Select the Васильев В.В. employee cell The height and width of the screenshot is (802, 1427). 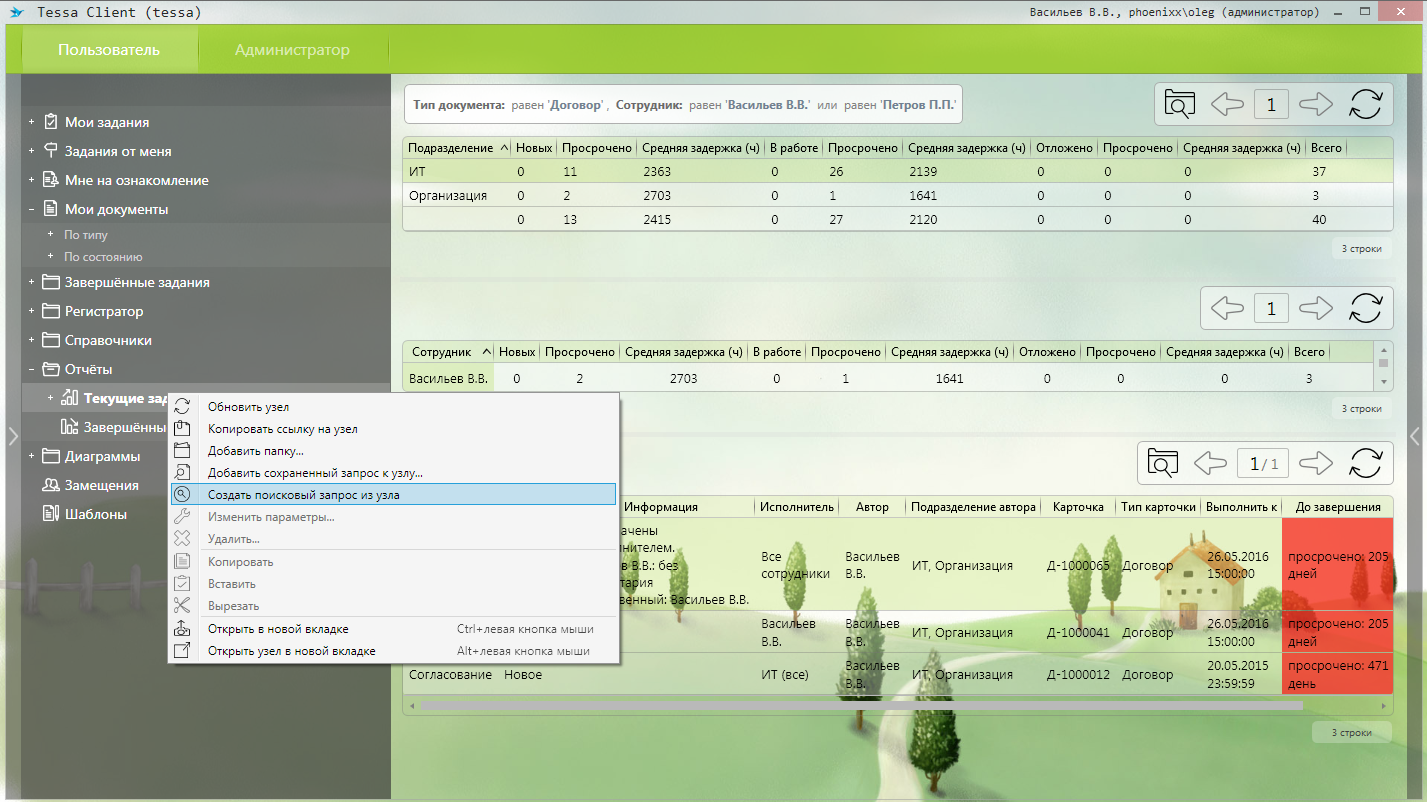[449, 379]
